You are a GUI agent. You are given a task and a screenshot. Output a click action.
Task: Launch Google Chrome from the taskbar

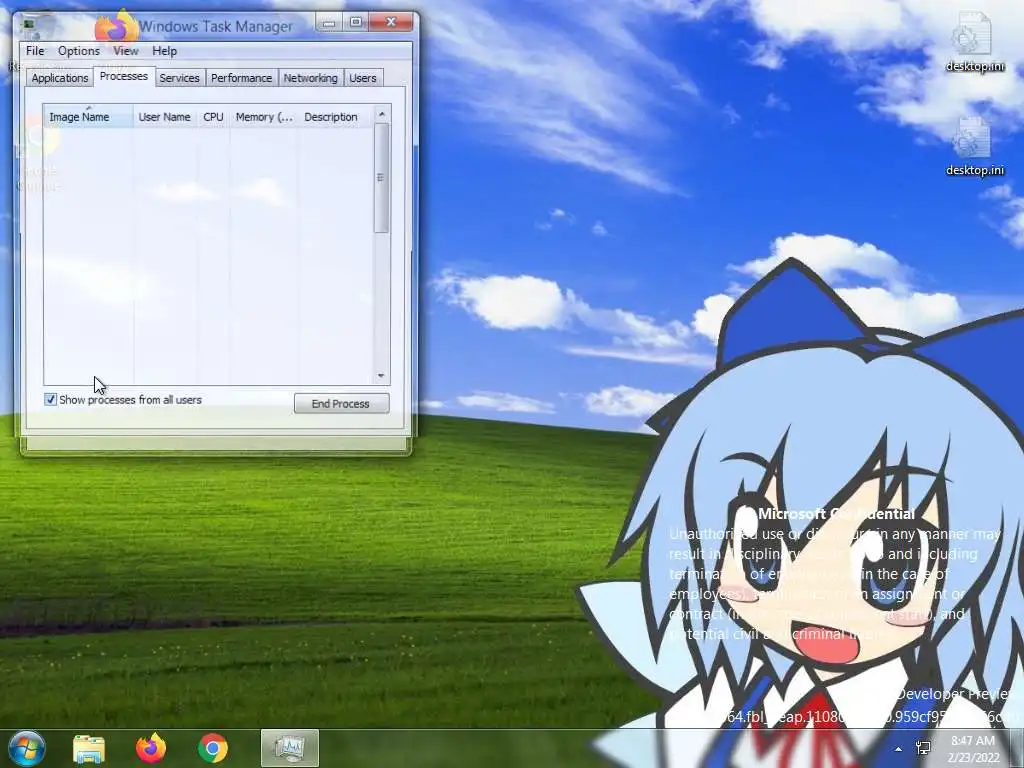213,748
